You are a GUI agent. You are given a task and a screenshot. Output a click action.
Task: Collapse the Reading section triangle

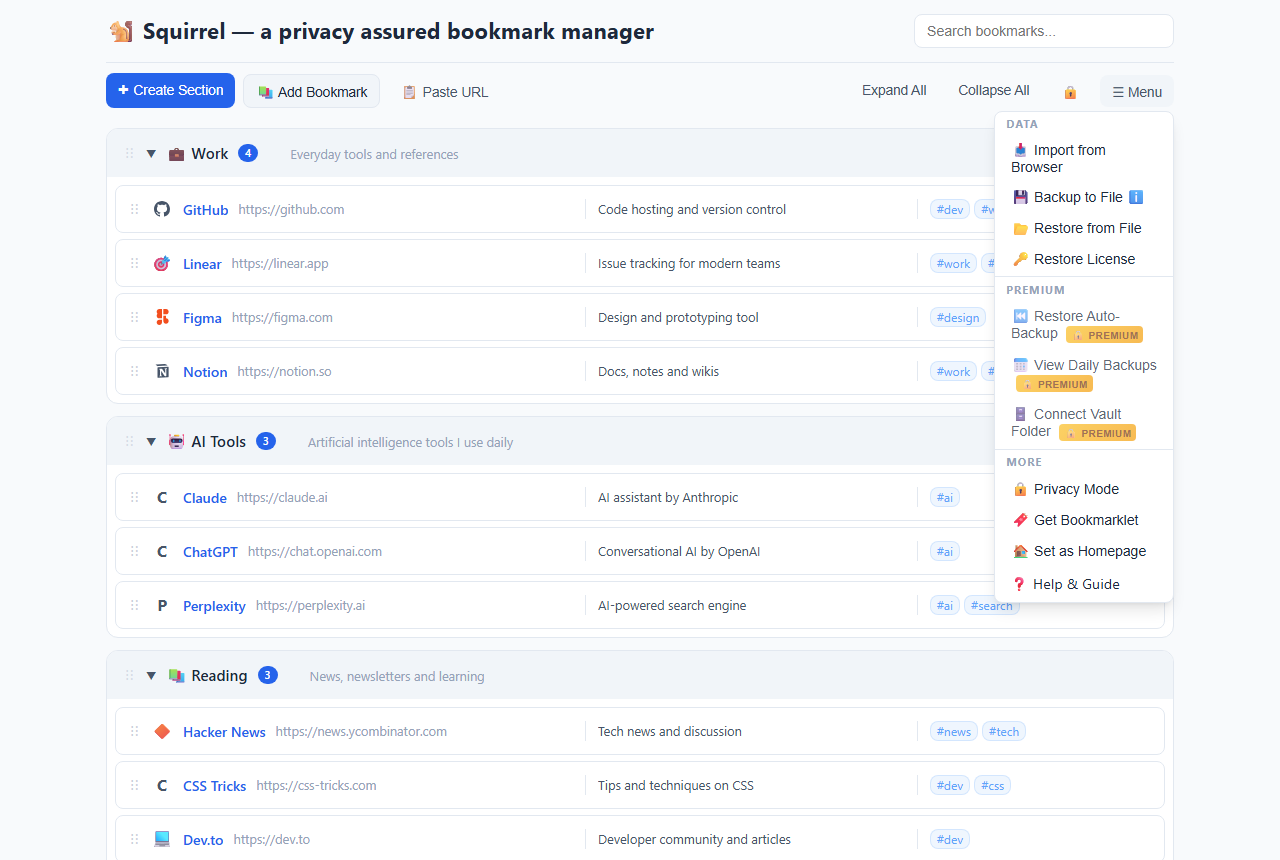coord(151,675)
